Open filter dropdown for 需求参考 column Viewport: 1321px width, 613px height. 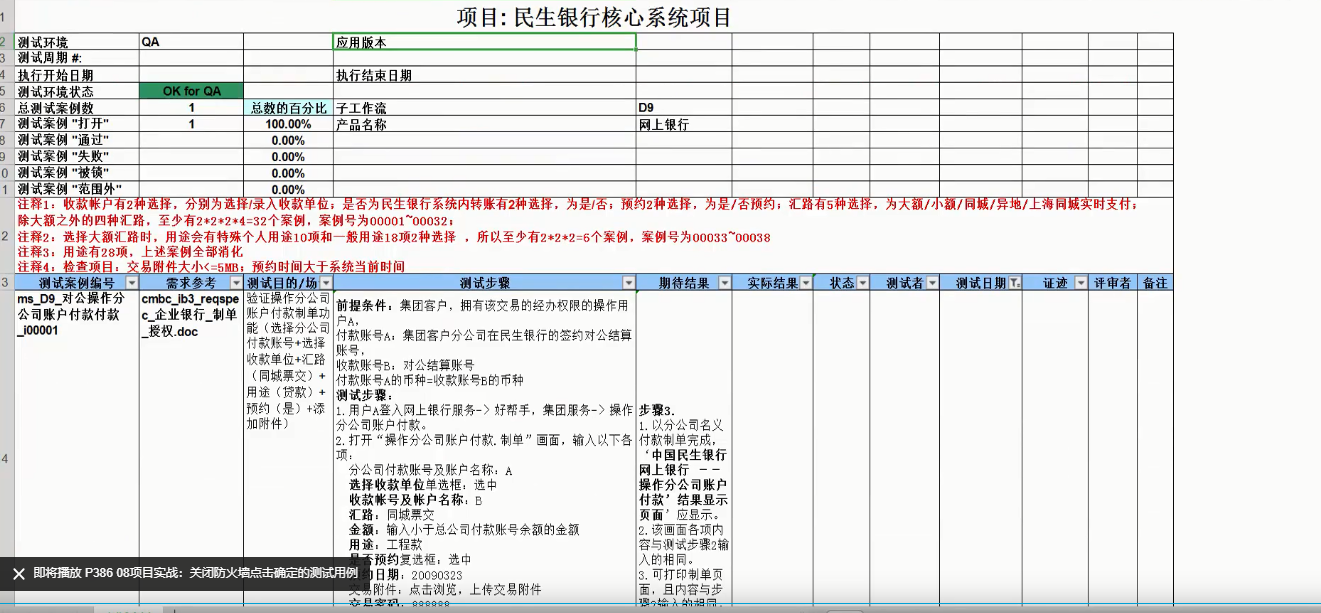pos(236,284)
